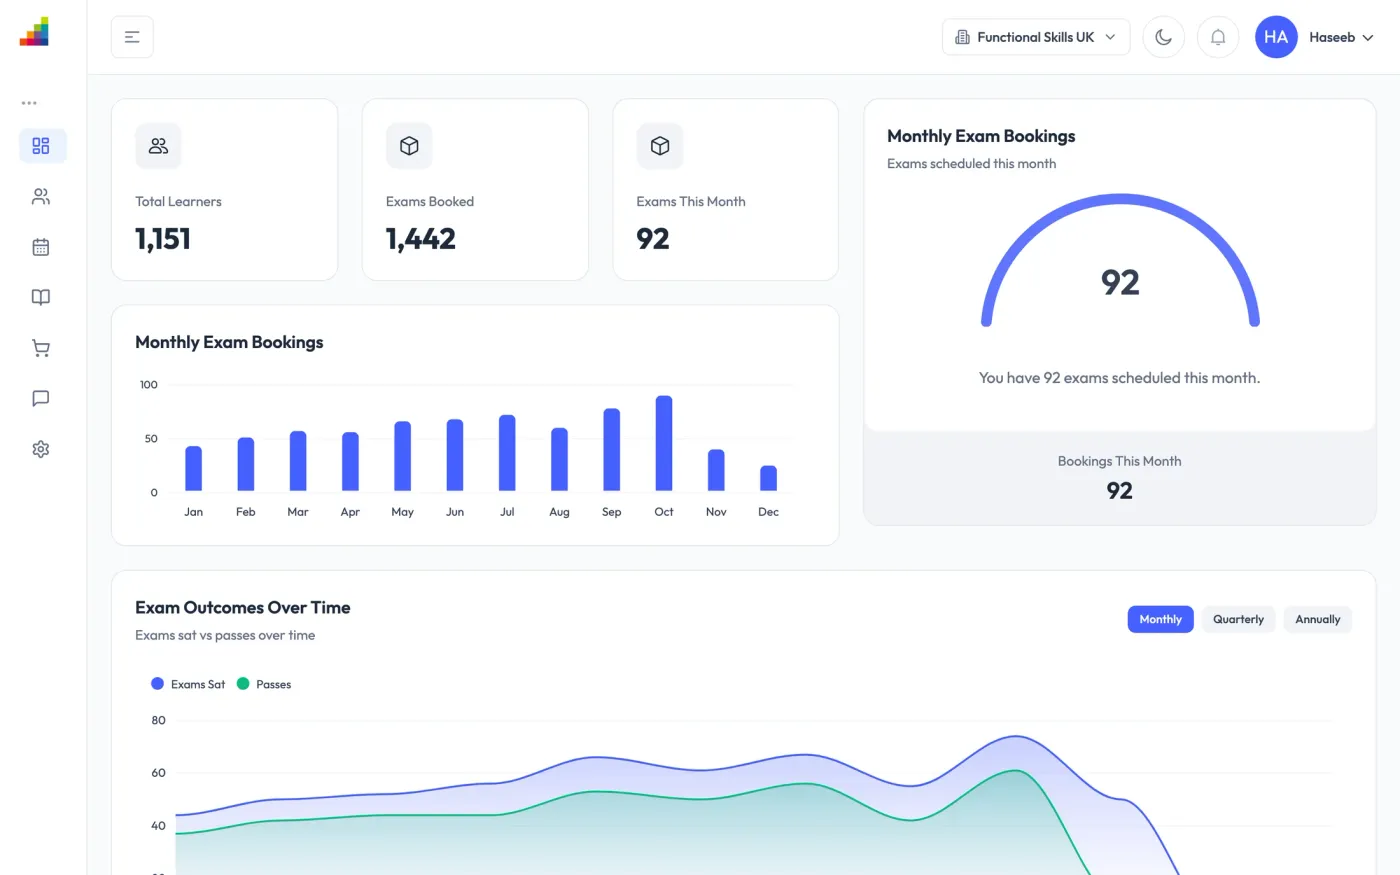
Task: Click the three-dot ellipsis in sidebar
Action: [29, 103]
